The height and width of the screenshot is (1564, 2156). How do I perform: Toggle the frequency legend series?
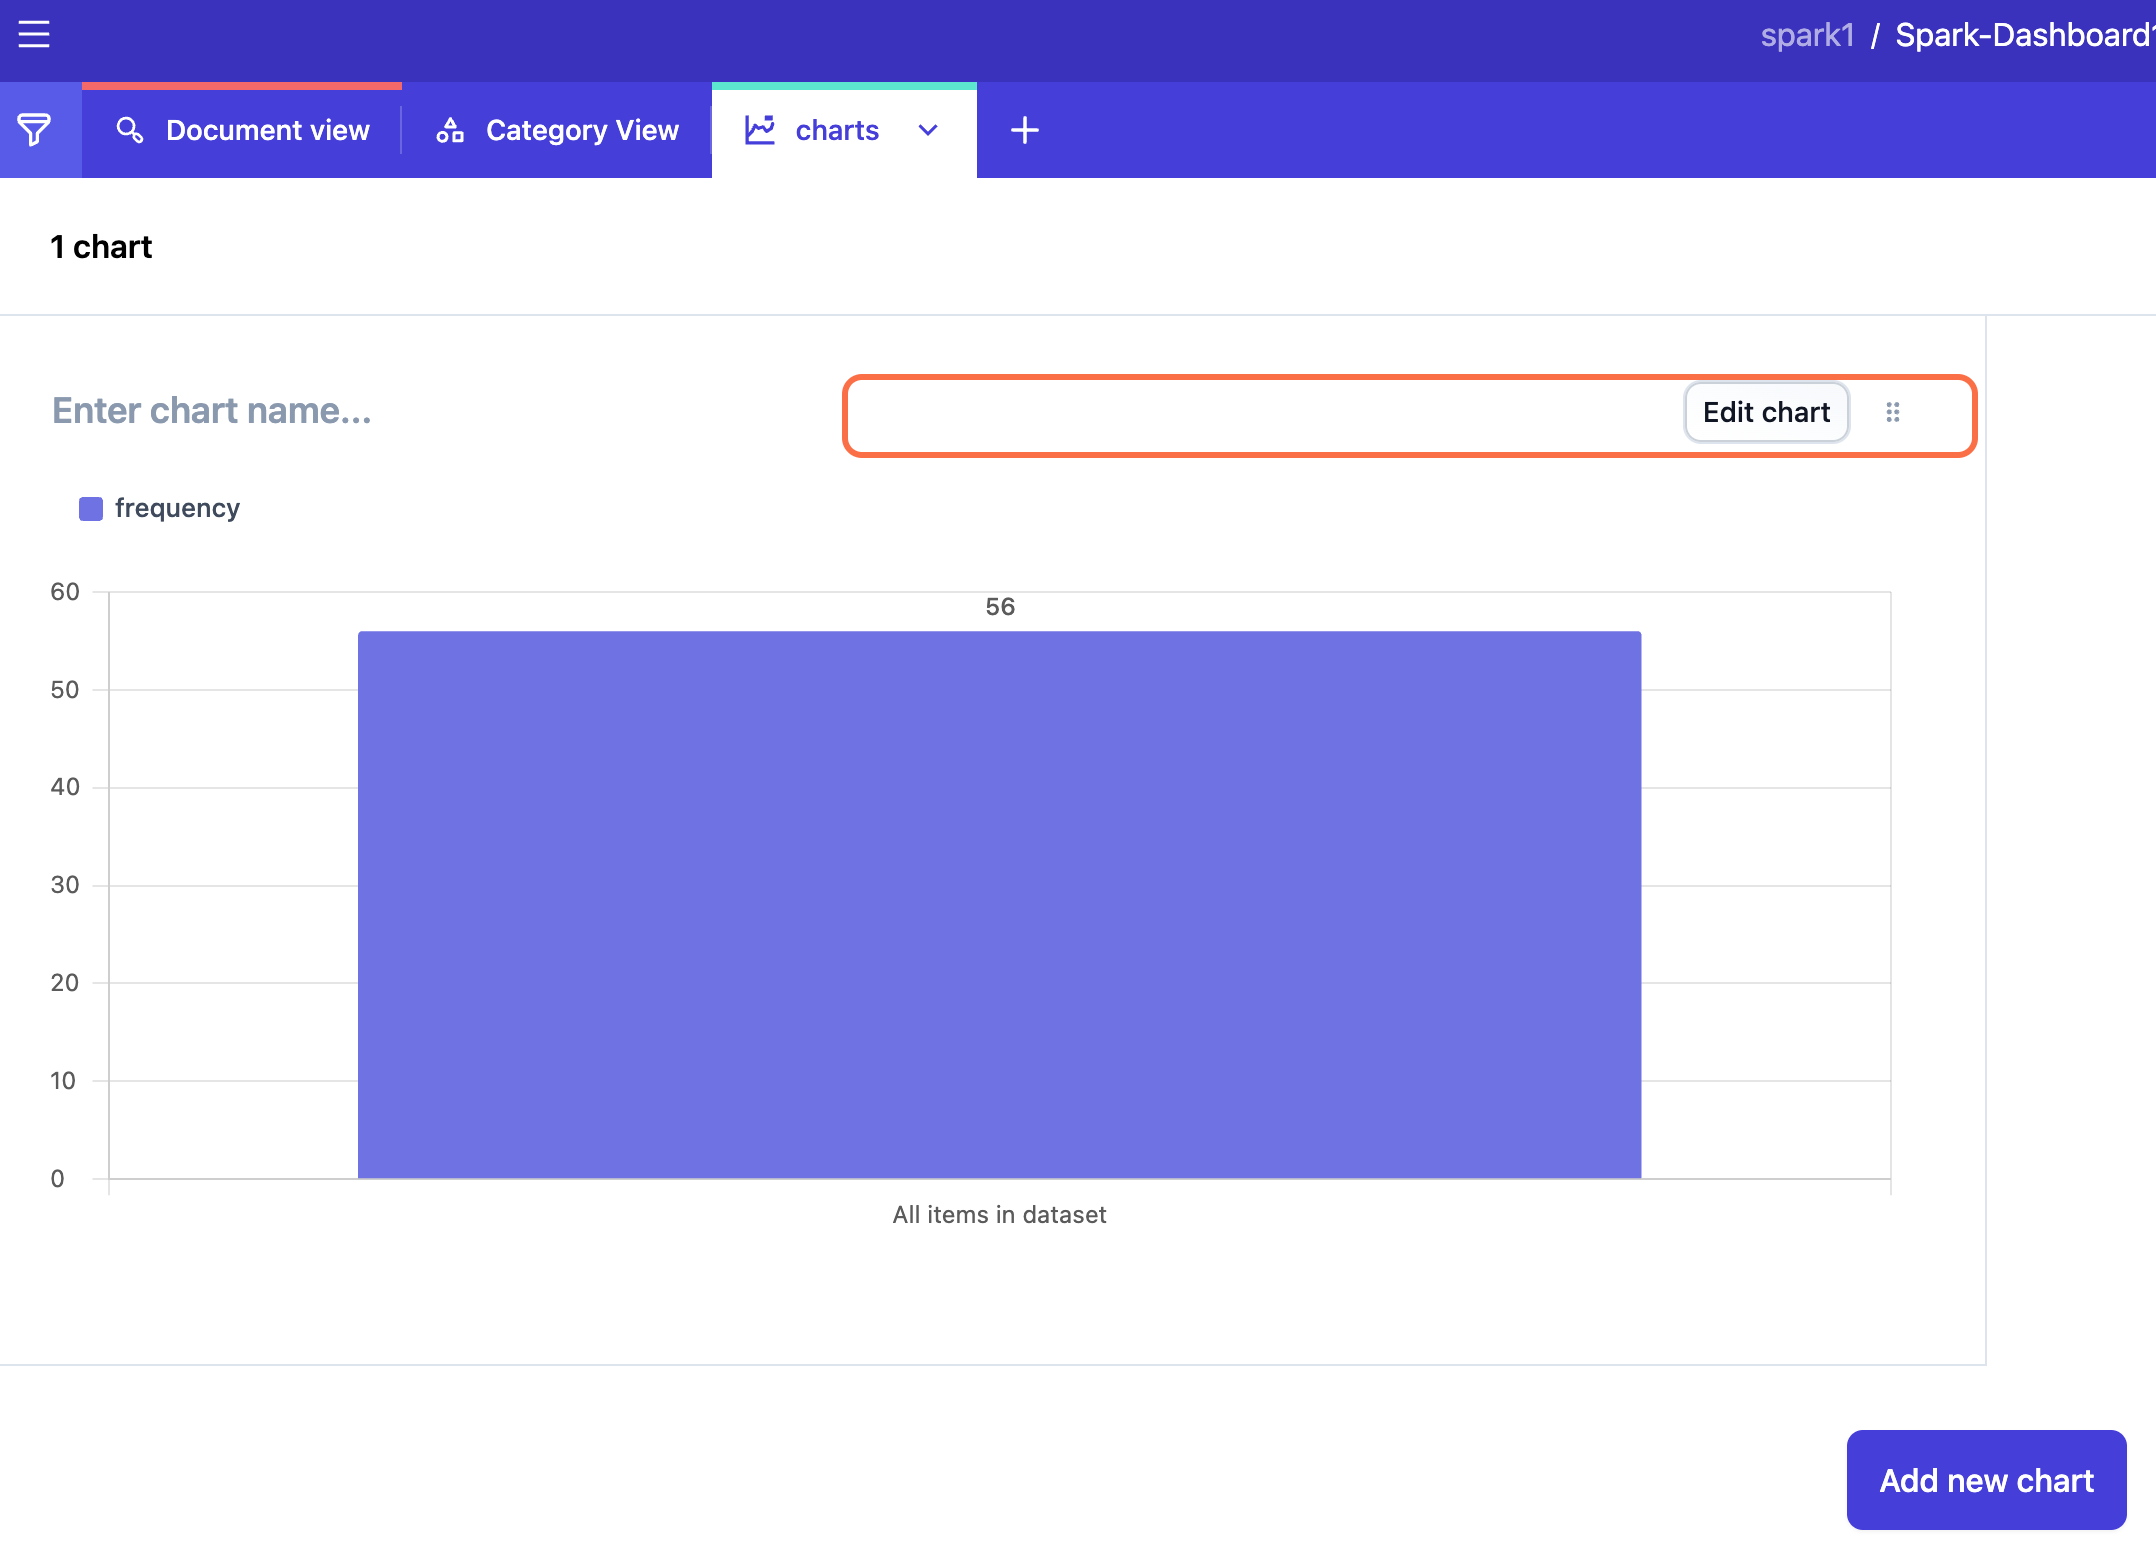pos(177,508)
